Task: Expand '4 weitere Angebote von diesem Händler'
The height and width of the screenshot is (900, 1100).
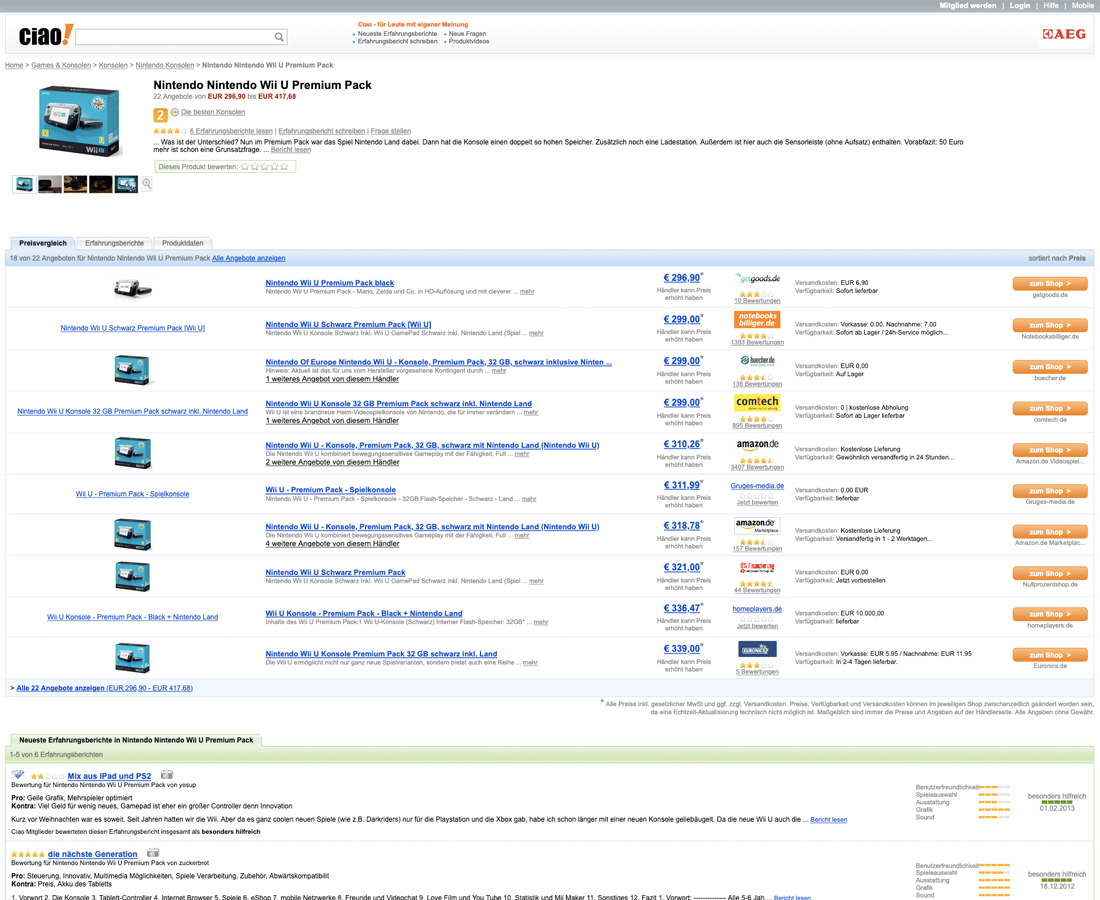Action: coord(332,544)
